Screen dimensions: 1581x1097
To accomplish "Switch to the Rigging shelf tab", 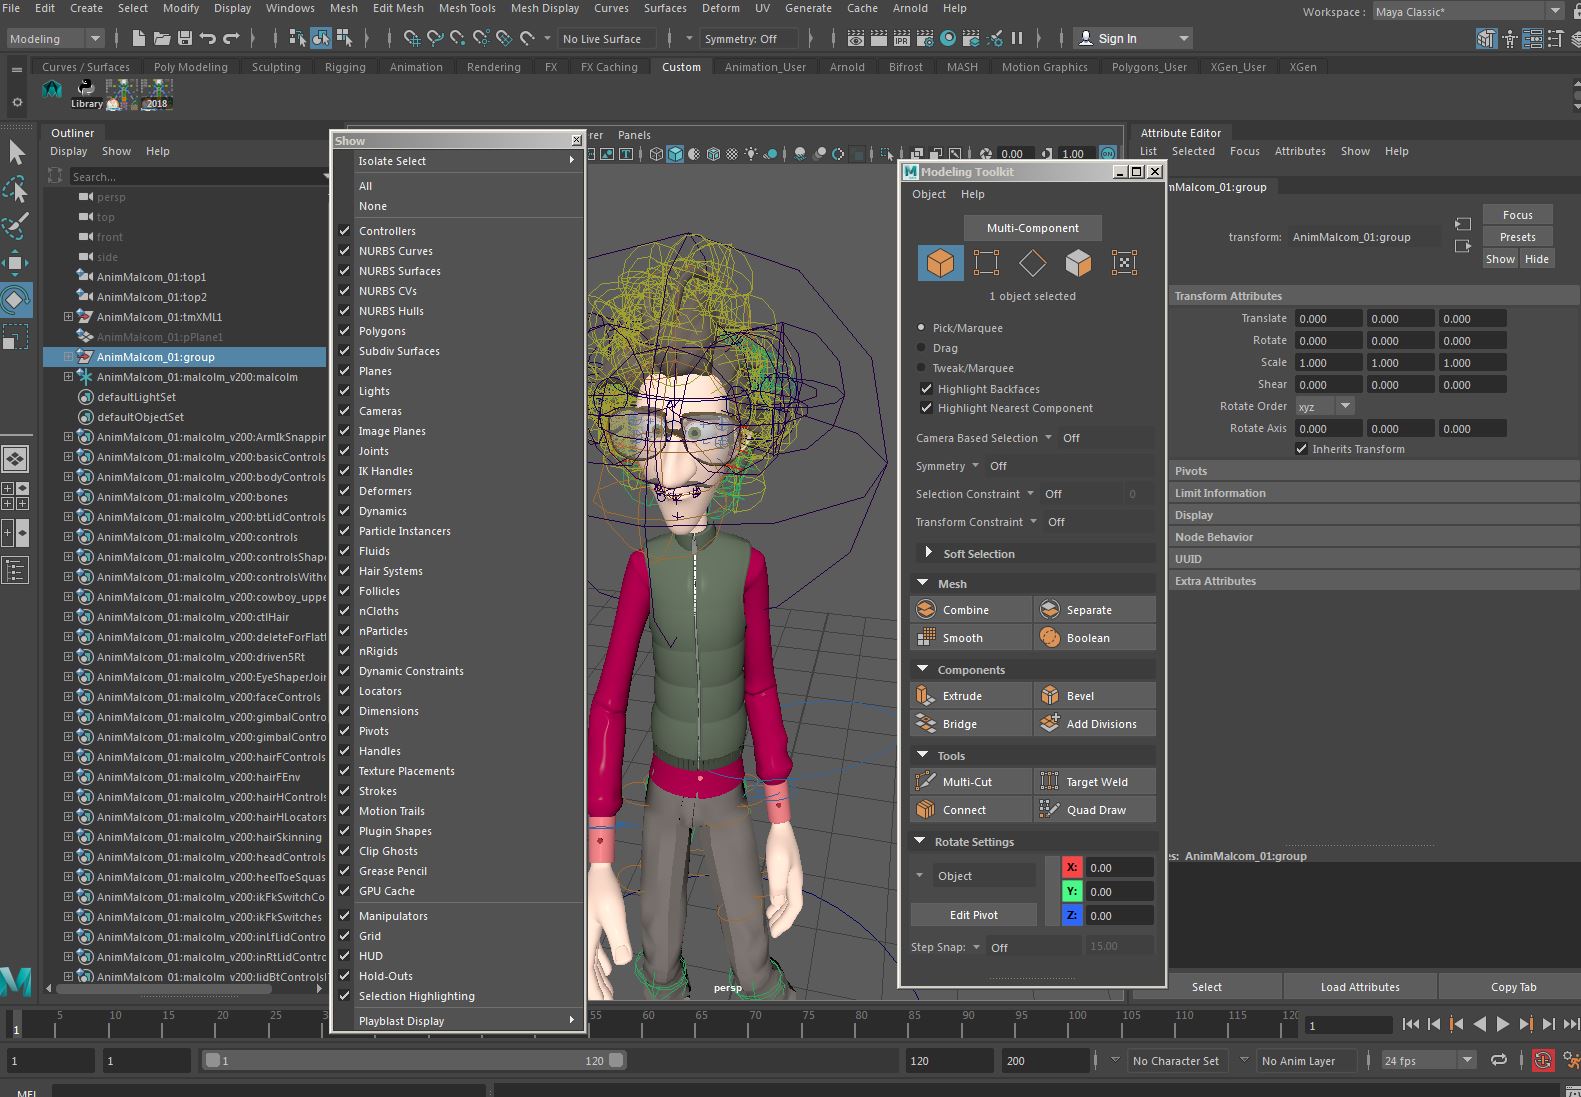I will (x=344, y=67).
